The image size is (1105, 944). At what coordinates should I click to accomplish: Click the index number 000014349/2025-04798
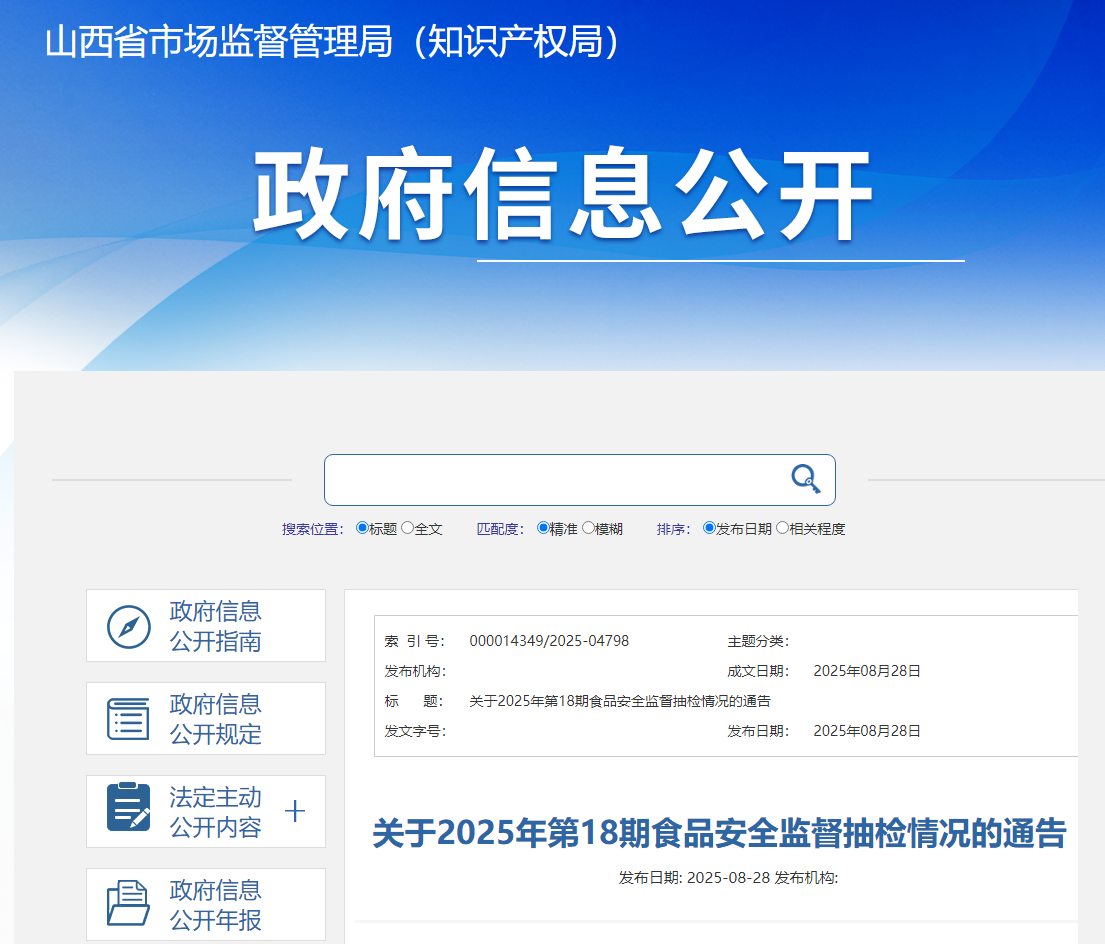coord(549,641)
